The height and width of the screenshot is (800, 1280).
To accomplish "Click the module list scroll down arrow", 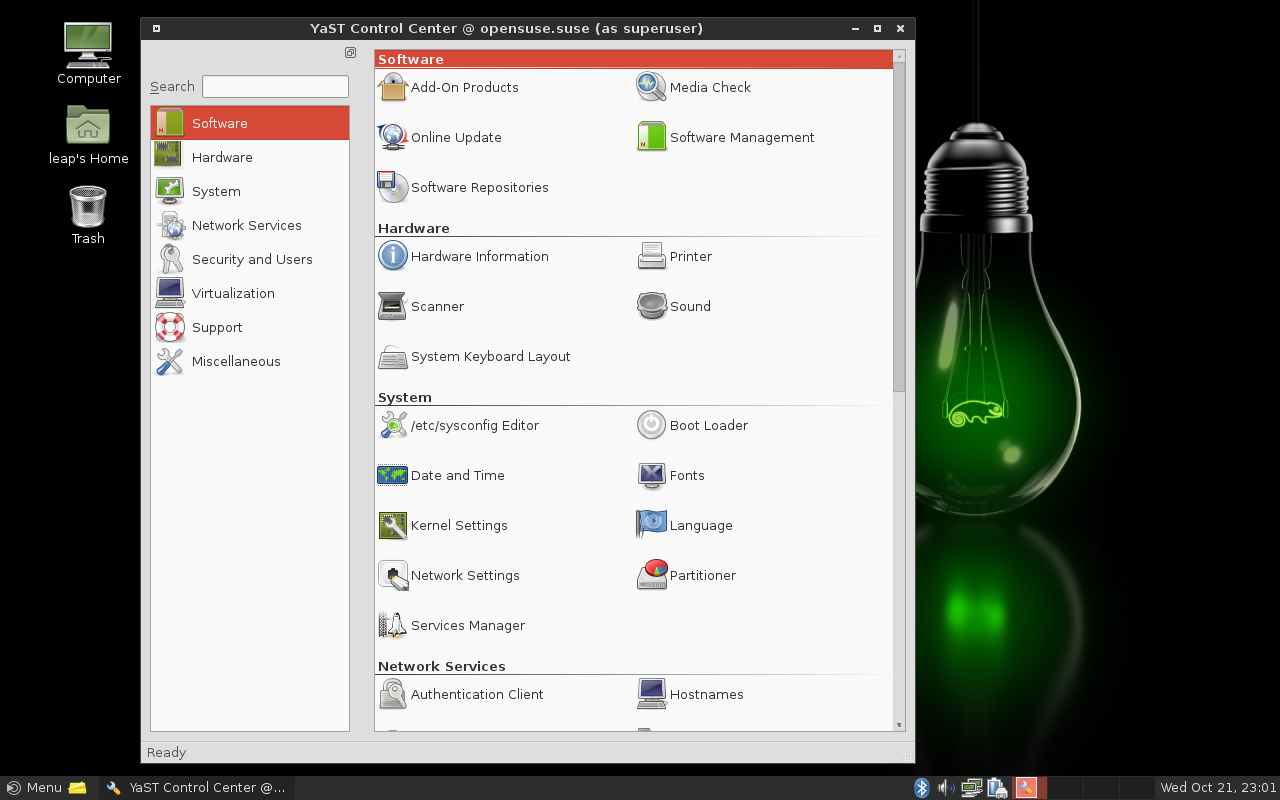I will coord(899,724).
